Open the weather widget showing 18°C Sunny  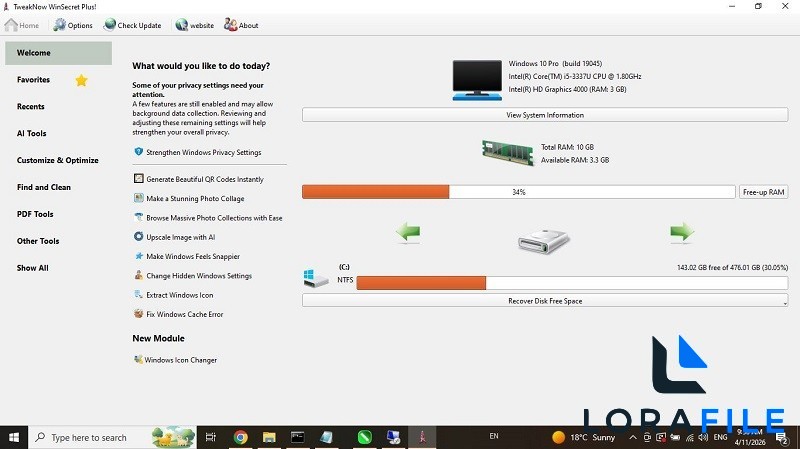[x=584, y=437]
